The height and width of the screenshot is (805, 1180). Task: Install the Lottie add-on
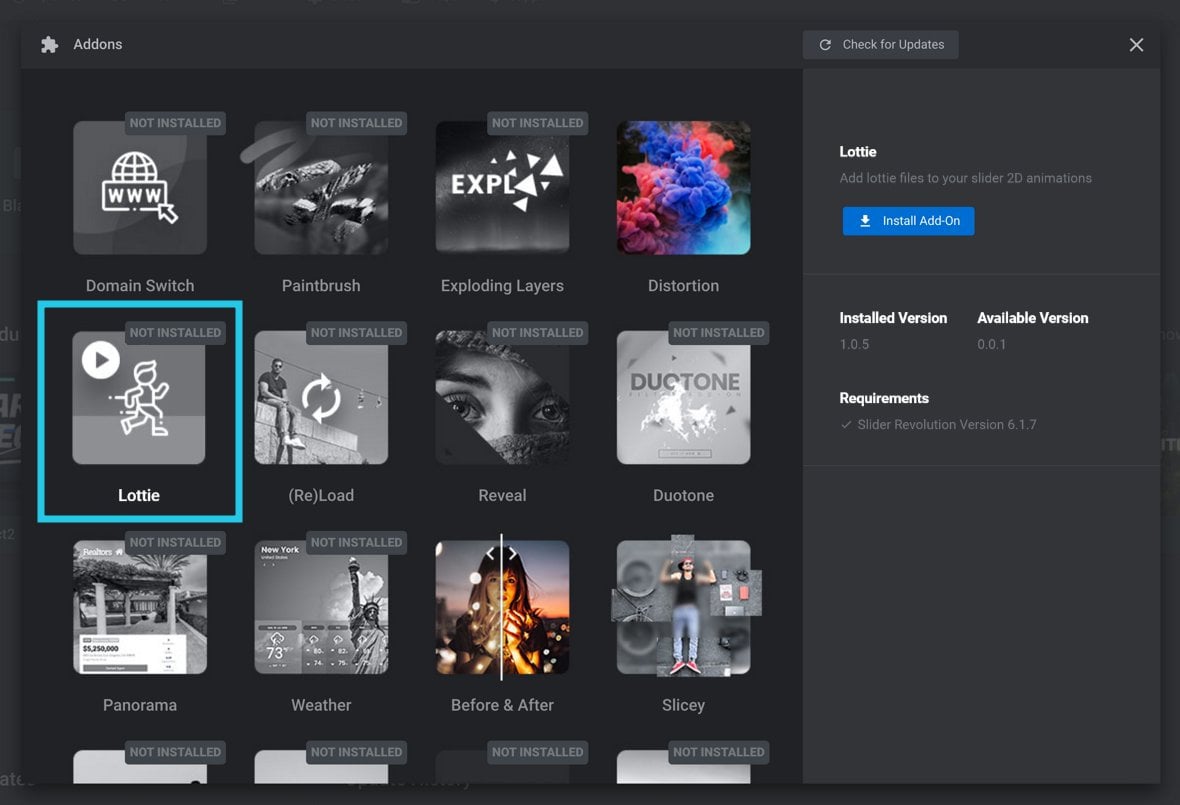click(908, 221)
